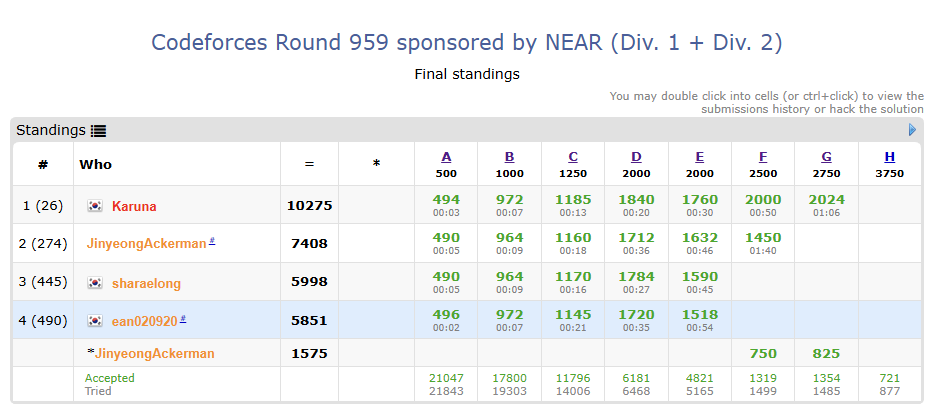The width and height of the screenshot is (934, 410).
Task: Open Karuna's profile link
Action: click(x=134, y=207)
